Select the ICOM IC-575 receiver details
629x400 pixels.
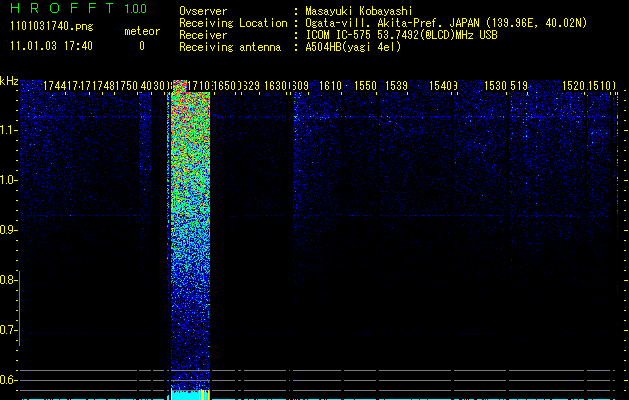click(401, 35)
